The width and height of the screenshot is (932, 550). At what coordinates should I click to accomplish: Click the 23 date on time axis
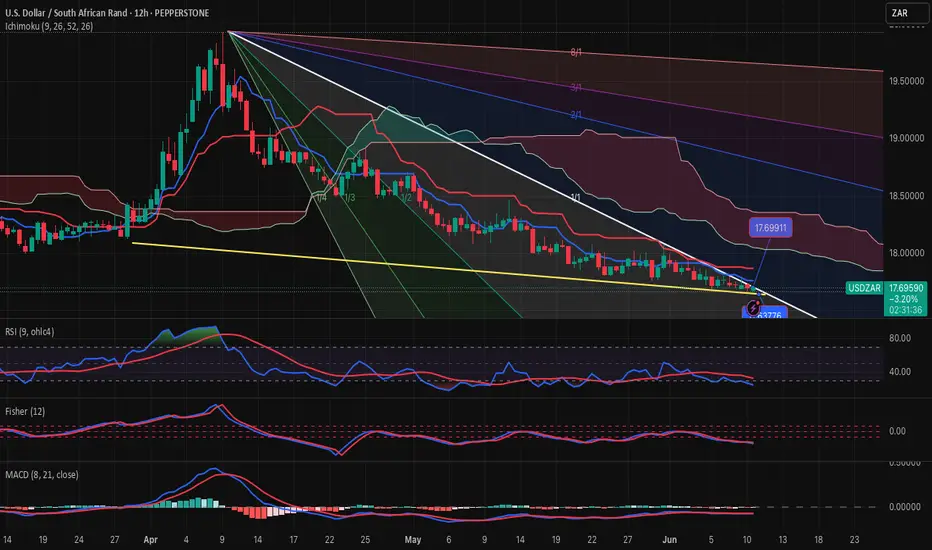click(x=854, y=540)
